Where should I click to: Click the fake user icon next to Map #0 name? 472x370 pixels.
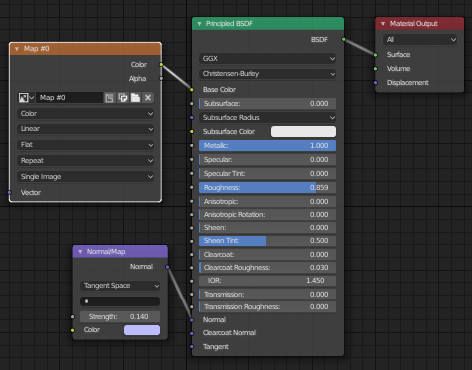point(109,98)
